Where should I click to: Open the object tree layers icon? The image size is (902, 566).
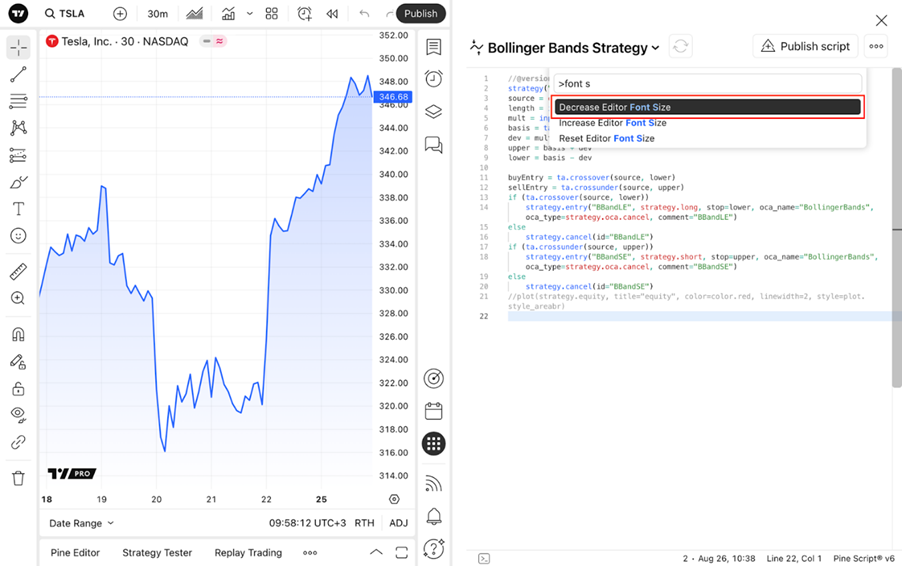click(x=434, y=112)
